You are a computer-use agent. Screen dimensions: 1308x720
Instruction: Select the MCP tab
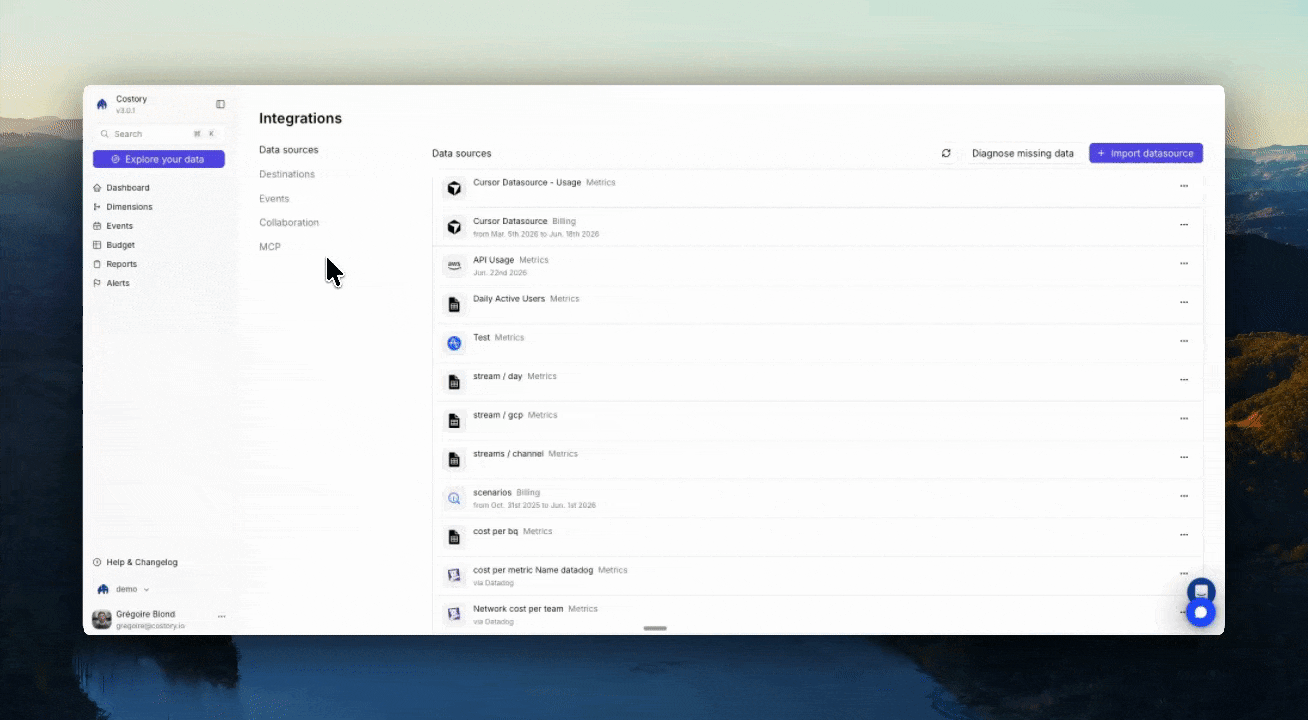click(x=270, y=247)
